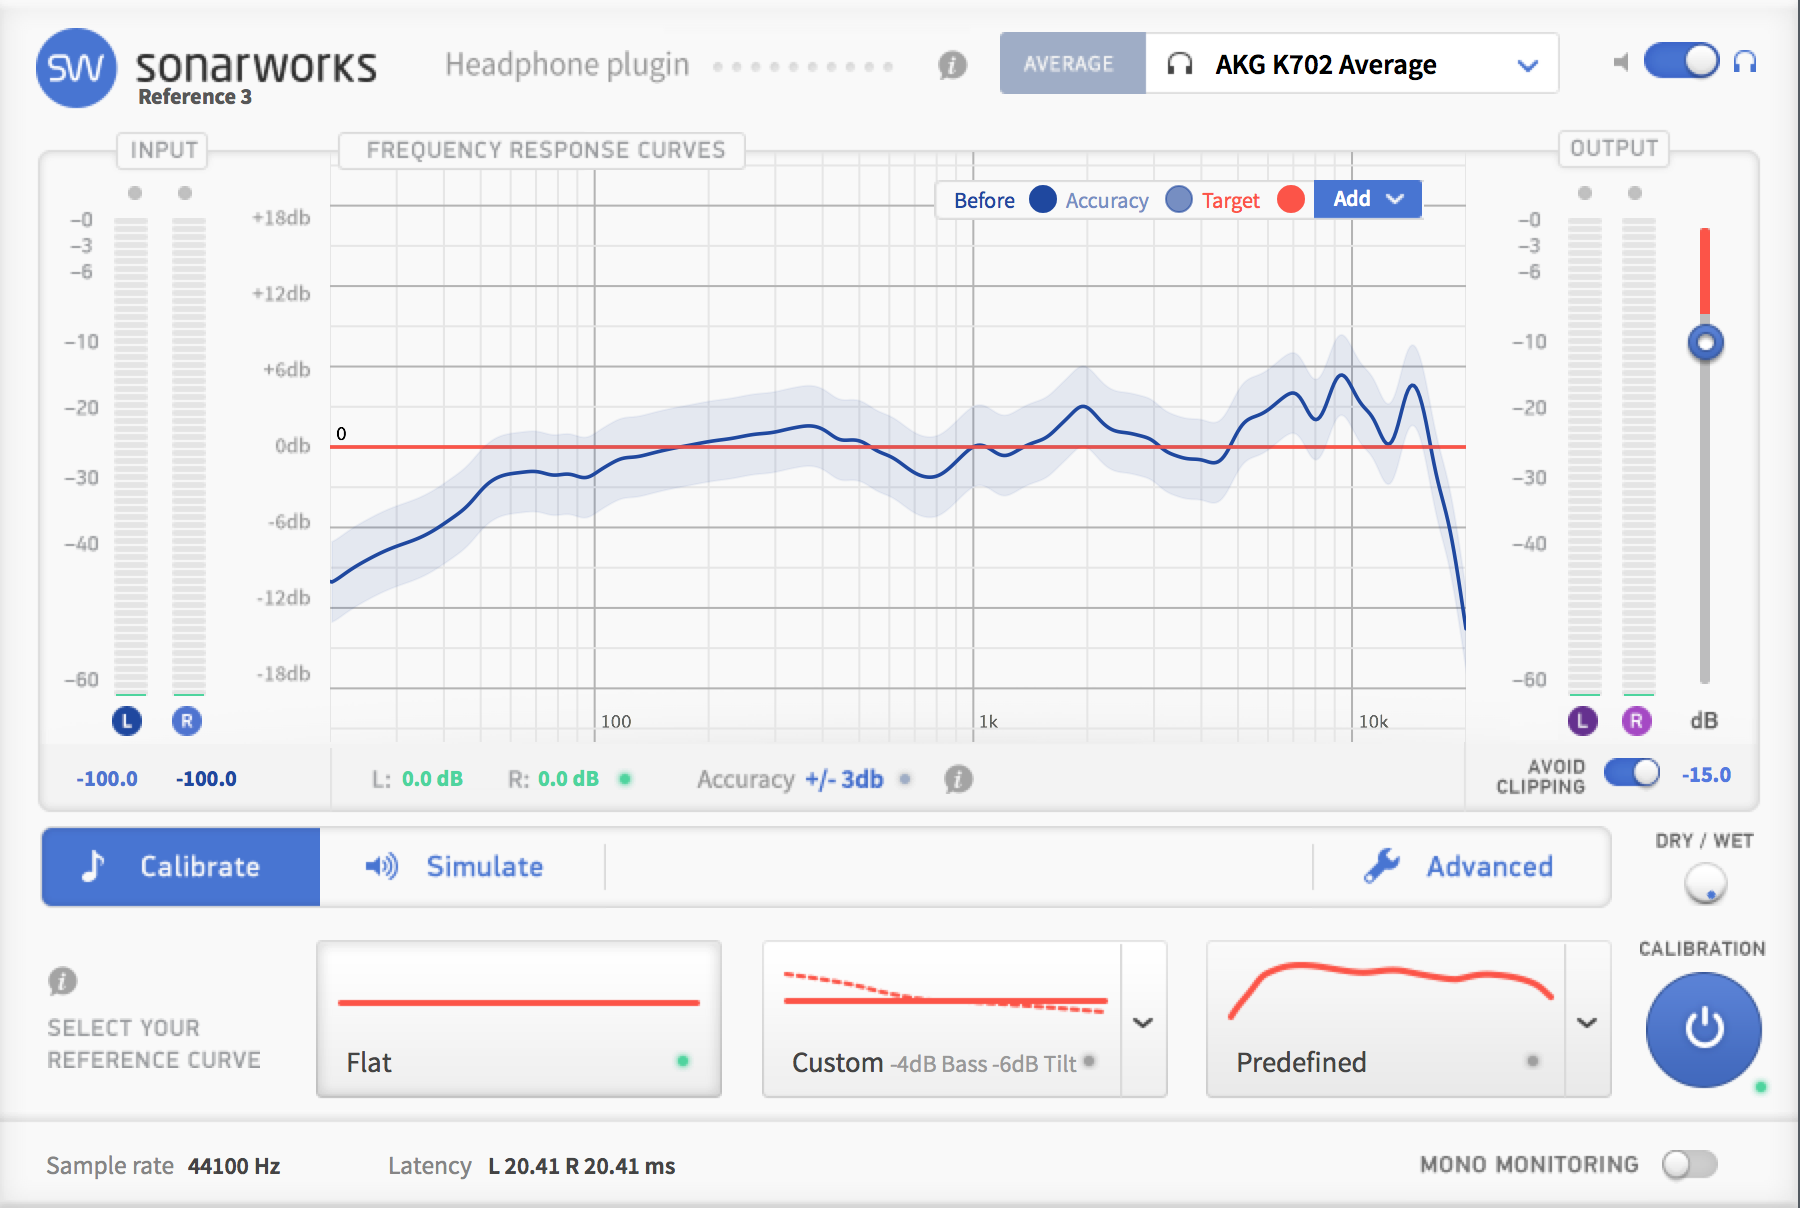Image resolution: width=1800 pixels, height=1208 pixels.
Task: Open the Accuracy info icon
Action: [x=958, y=779]
